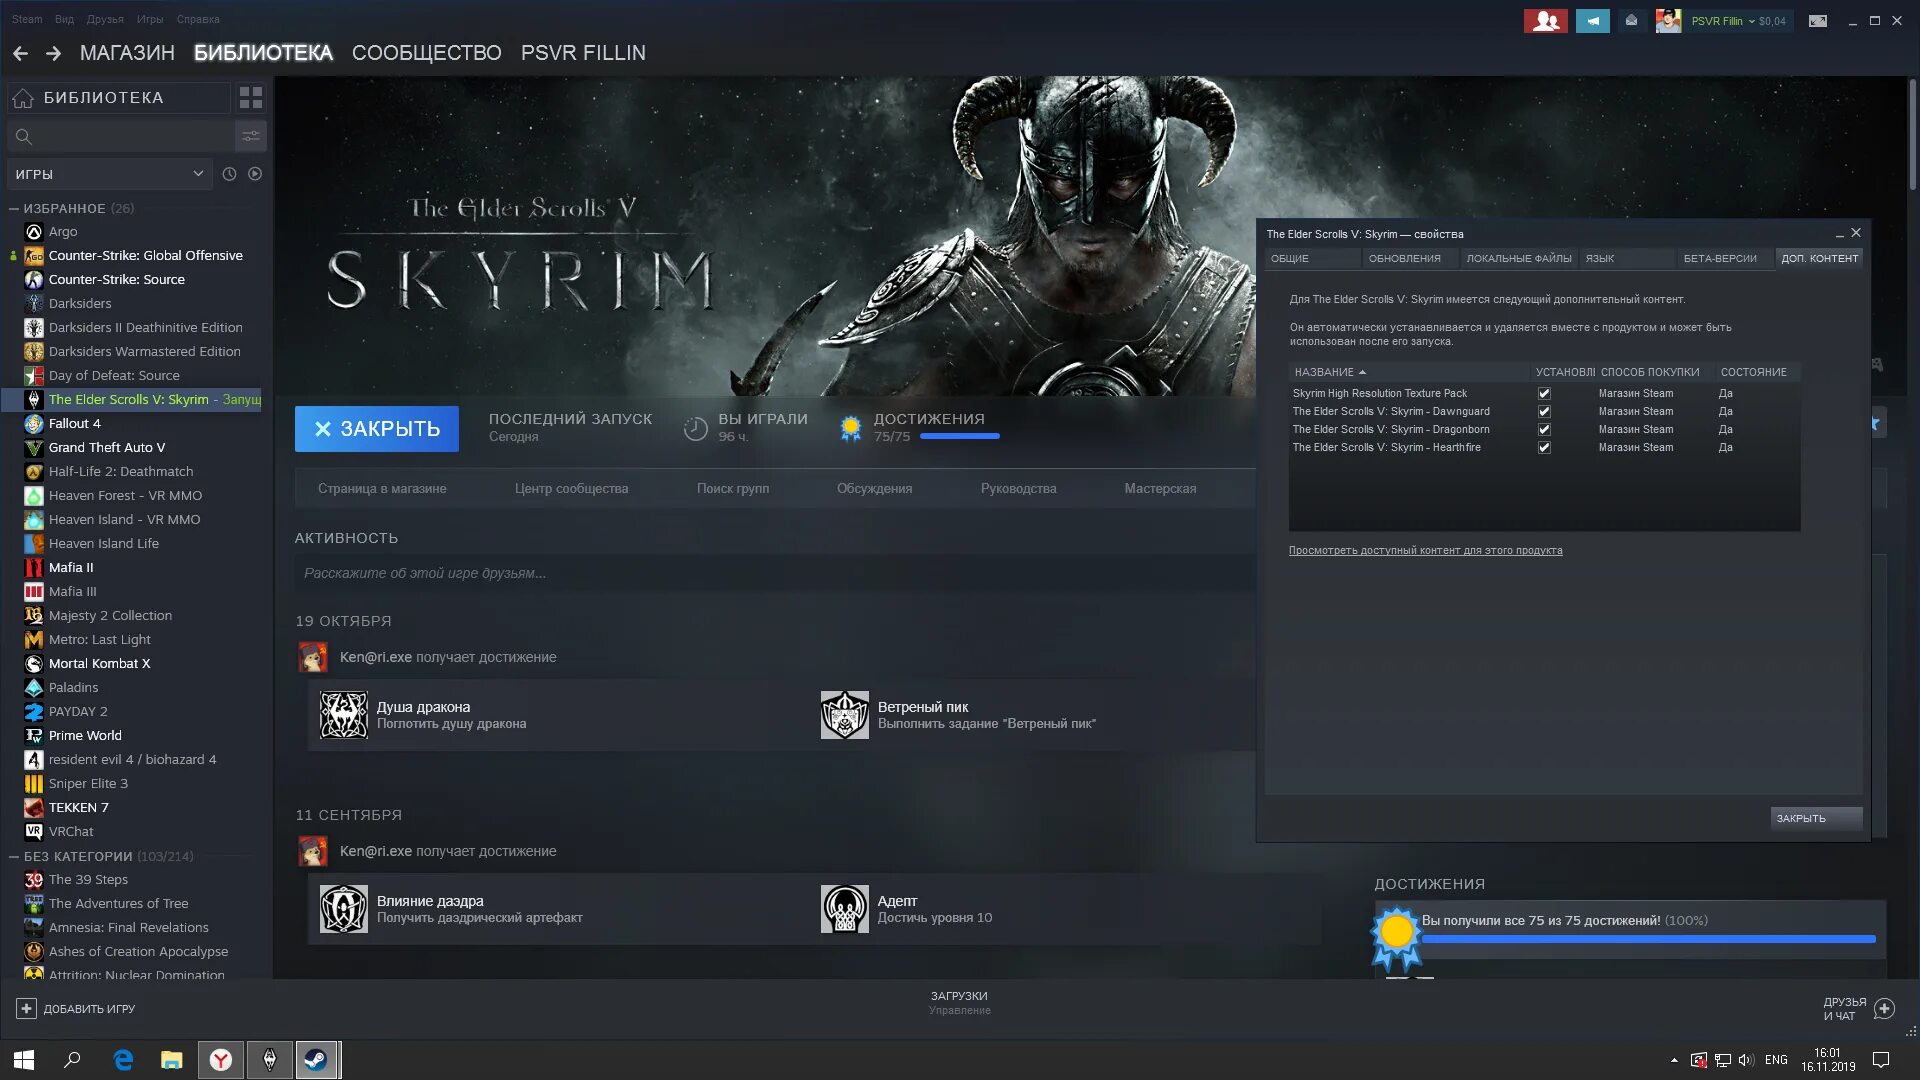
Task: Open the library filter settings icon
Action: [x=251, y=136]
